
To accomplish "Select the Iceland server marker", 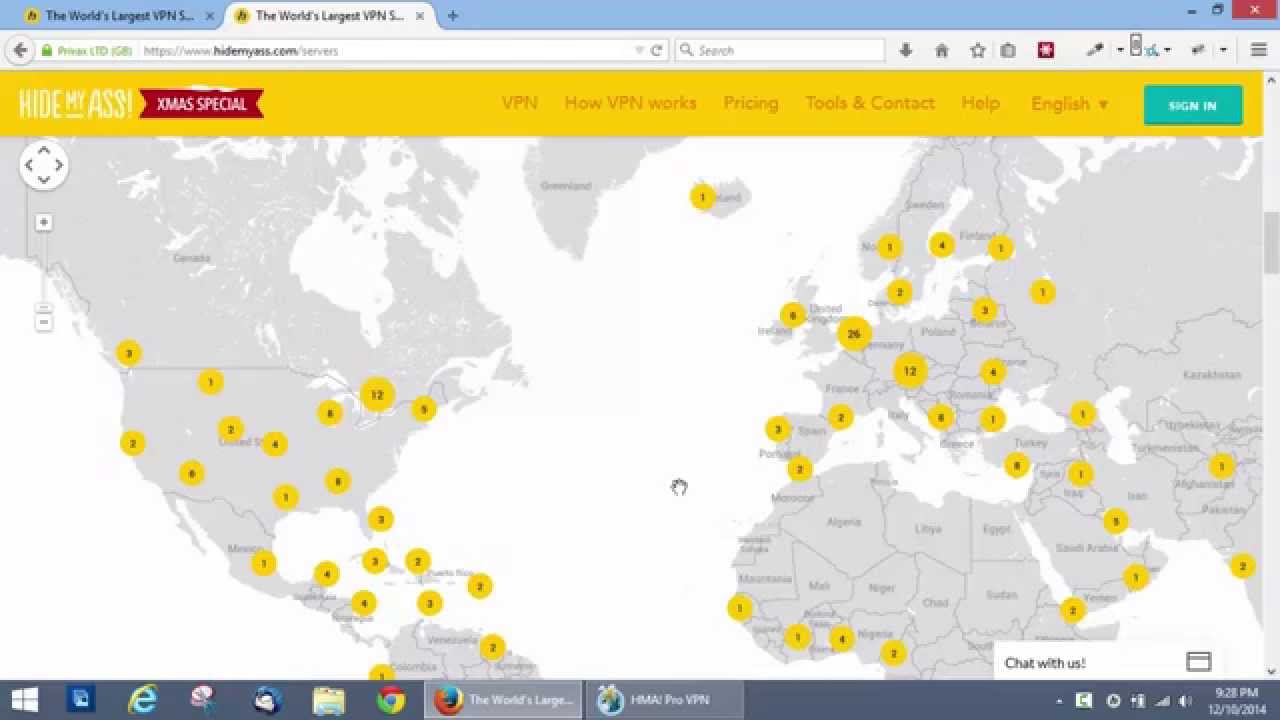I will click(702, 197).
